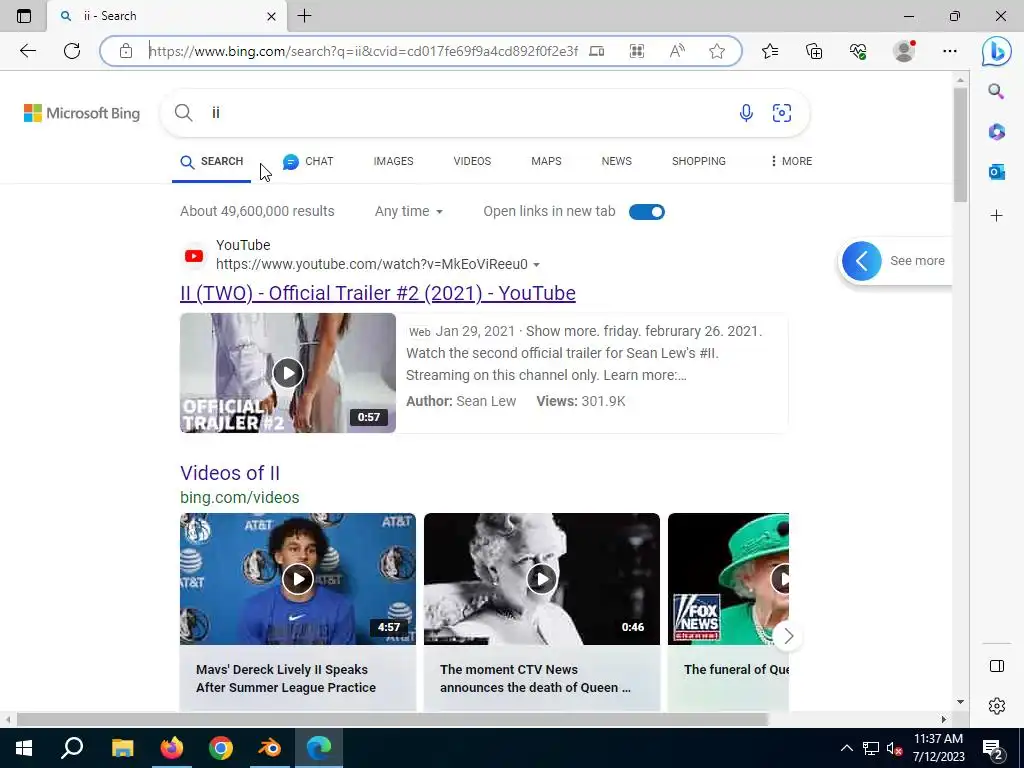Show hidden system tray icons
1024x768 pixels.
coord(846,748)
